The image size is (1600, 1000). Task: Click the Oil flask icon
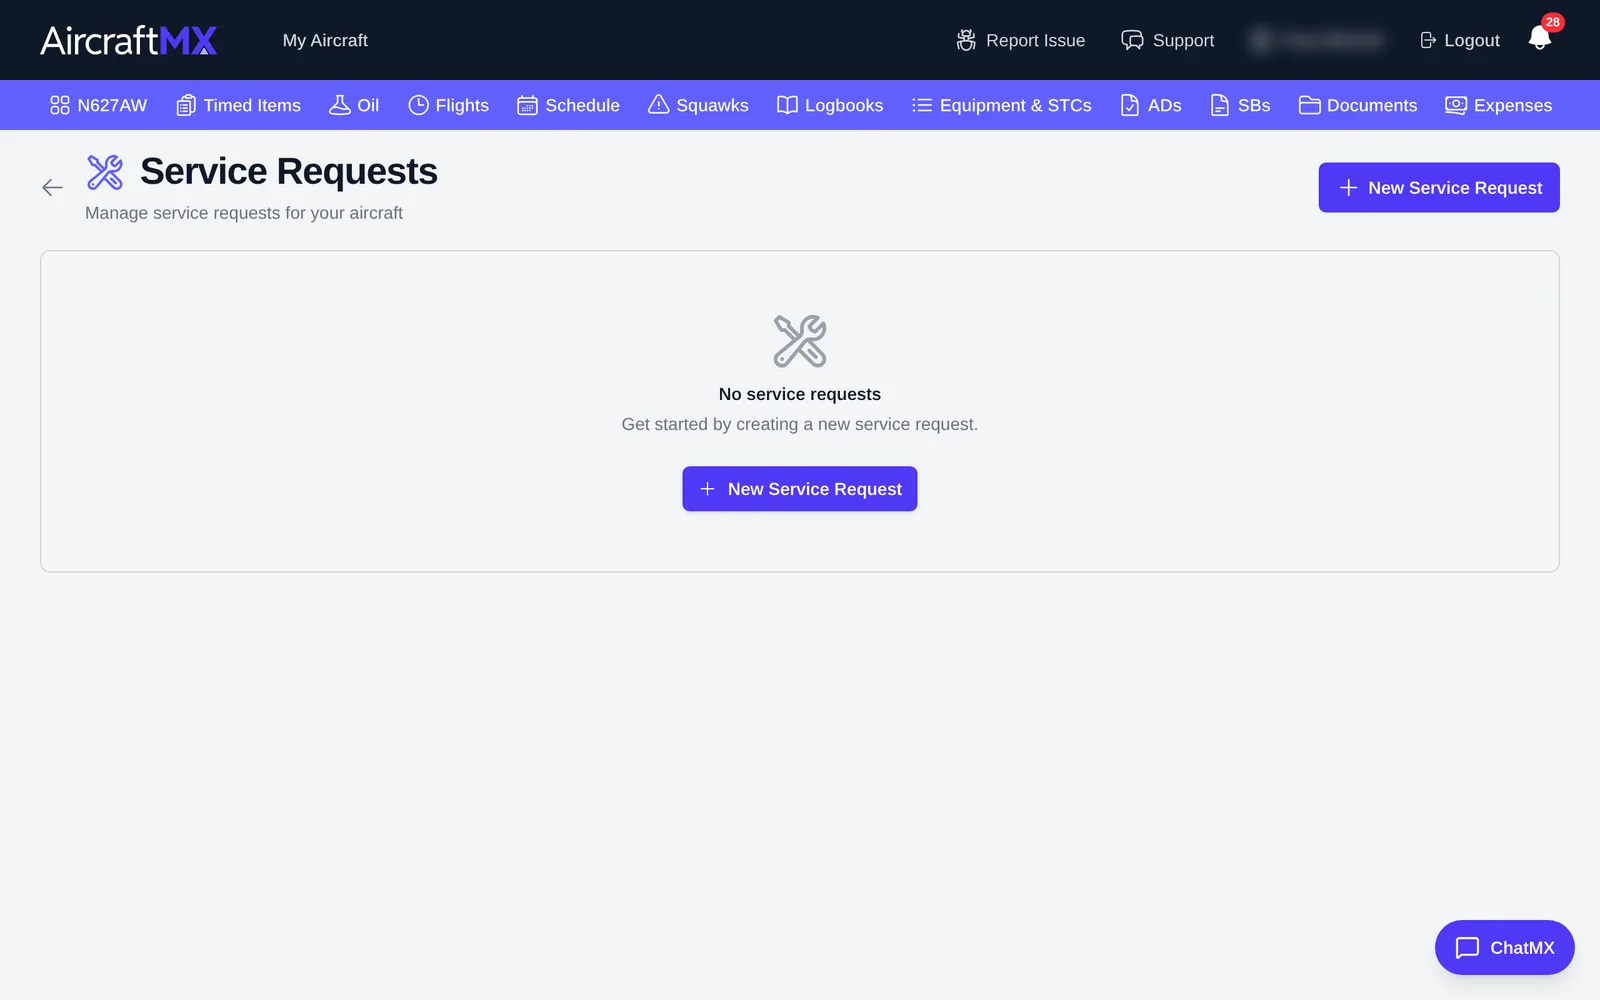click(340, 105)
